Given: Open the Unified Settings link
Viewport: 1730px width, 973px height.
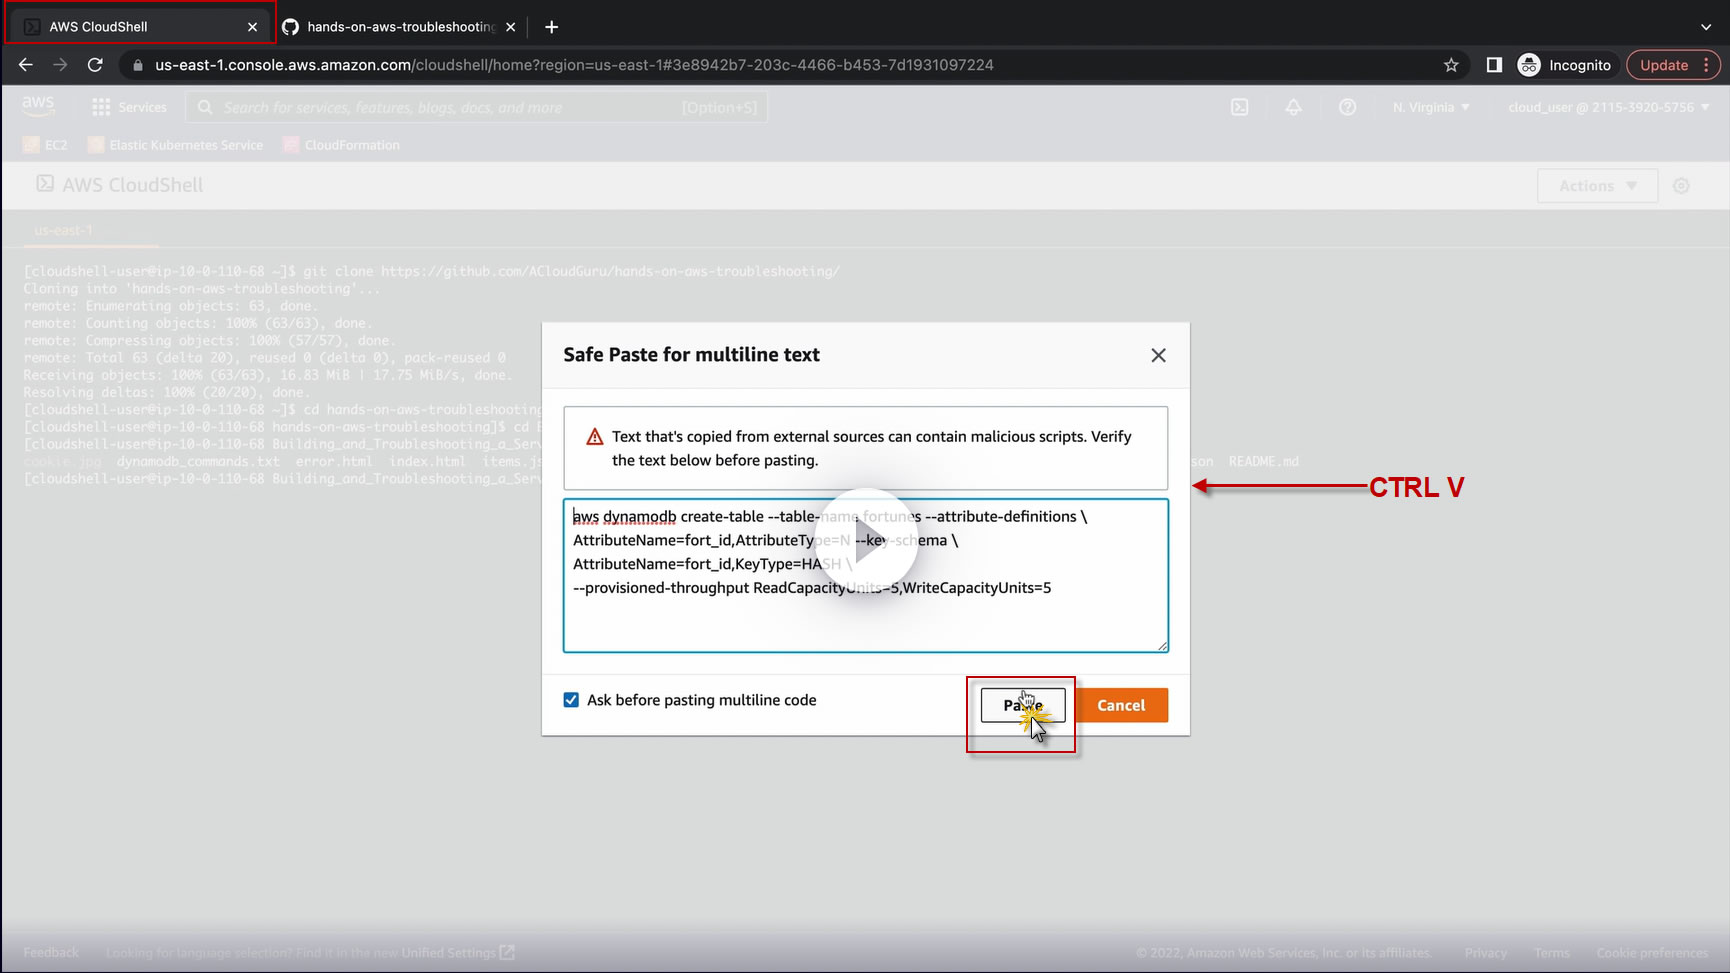Looking at the screenshot, I should pos(458,953).
